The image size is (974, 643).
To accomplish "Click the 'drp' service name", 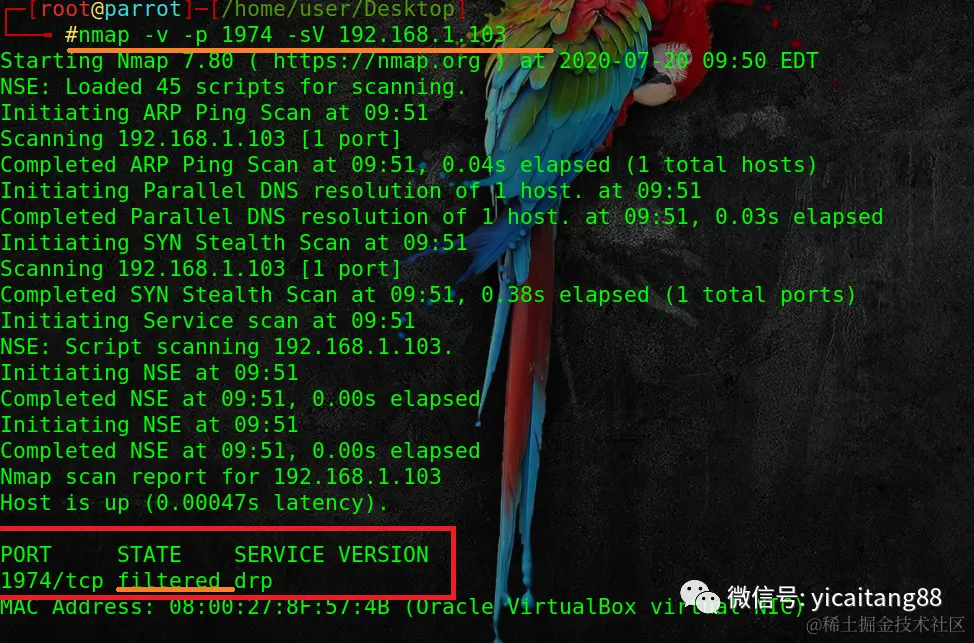I will coord(253,581).
